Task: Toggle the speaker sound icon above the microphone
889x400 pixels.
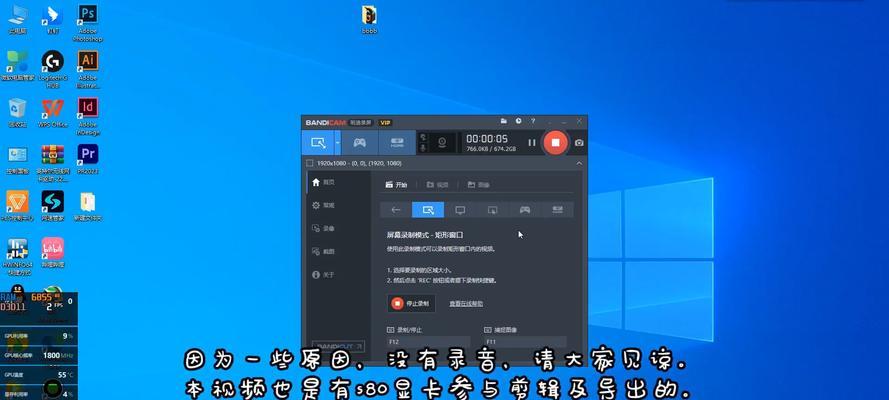Action: point(422,137)
